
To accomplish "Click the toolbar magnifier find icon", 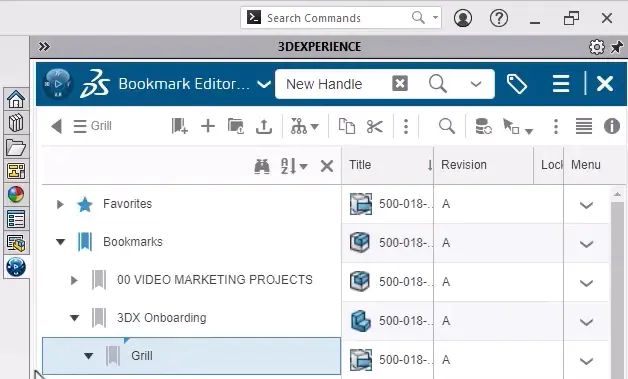I will 447,126.
